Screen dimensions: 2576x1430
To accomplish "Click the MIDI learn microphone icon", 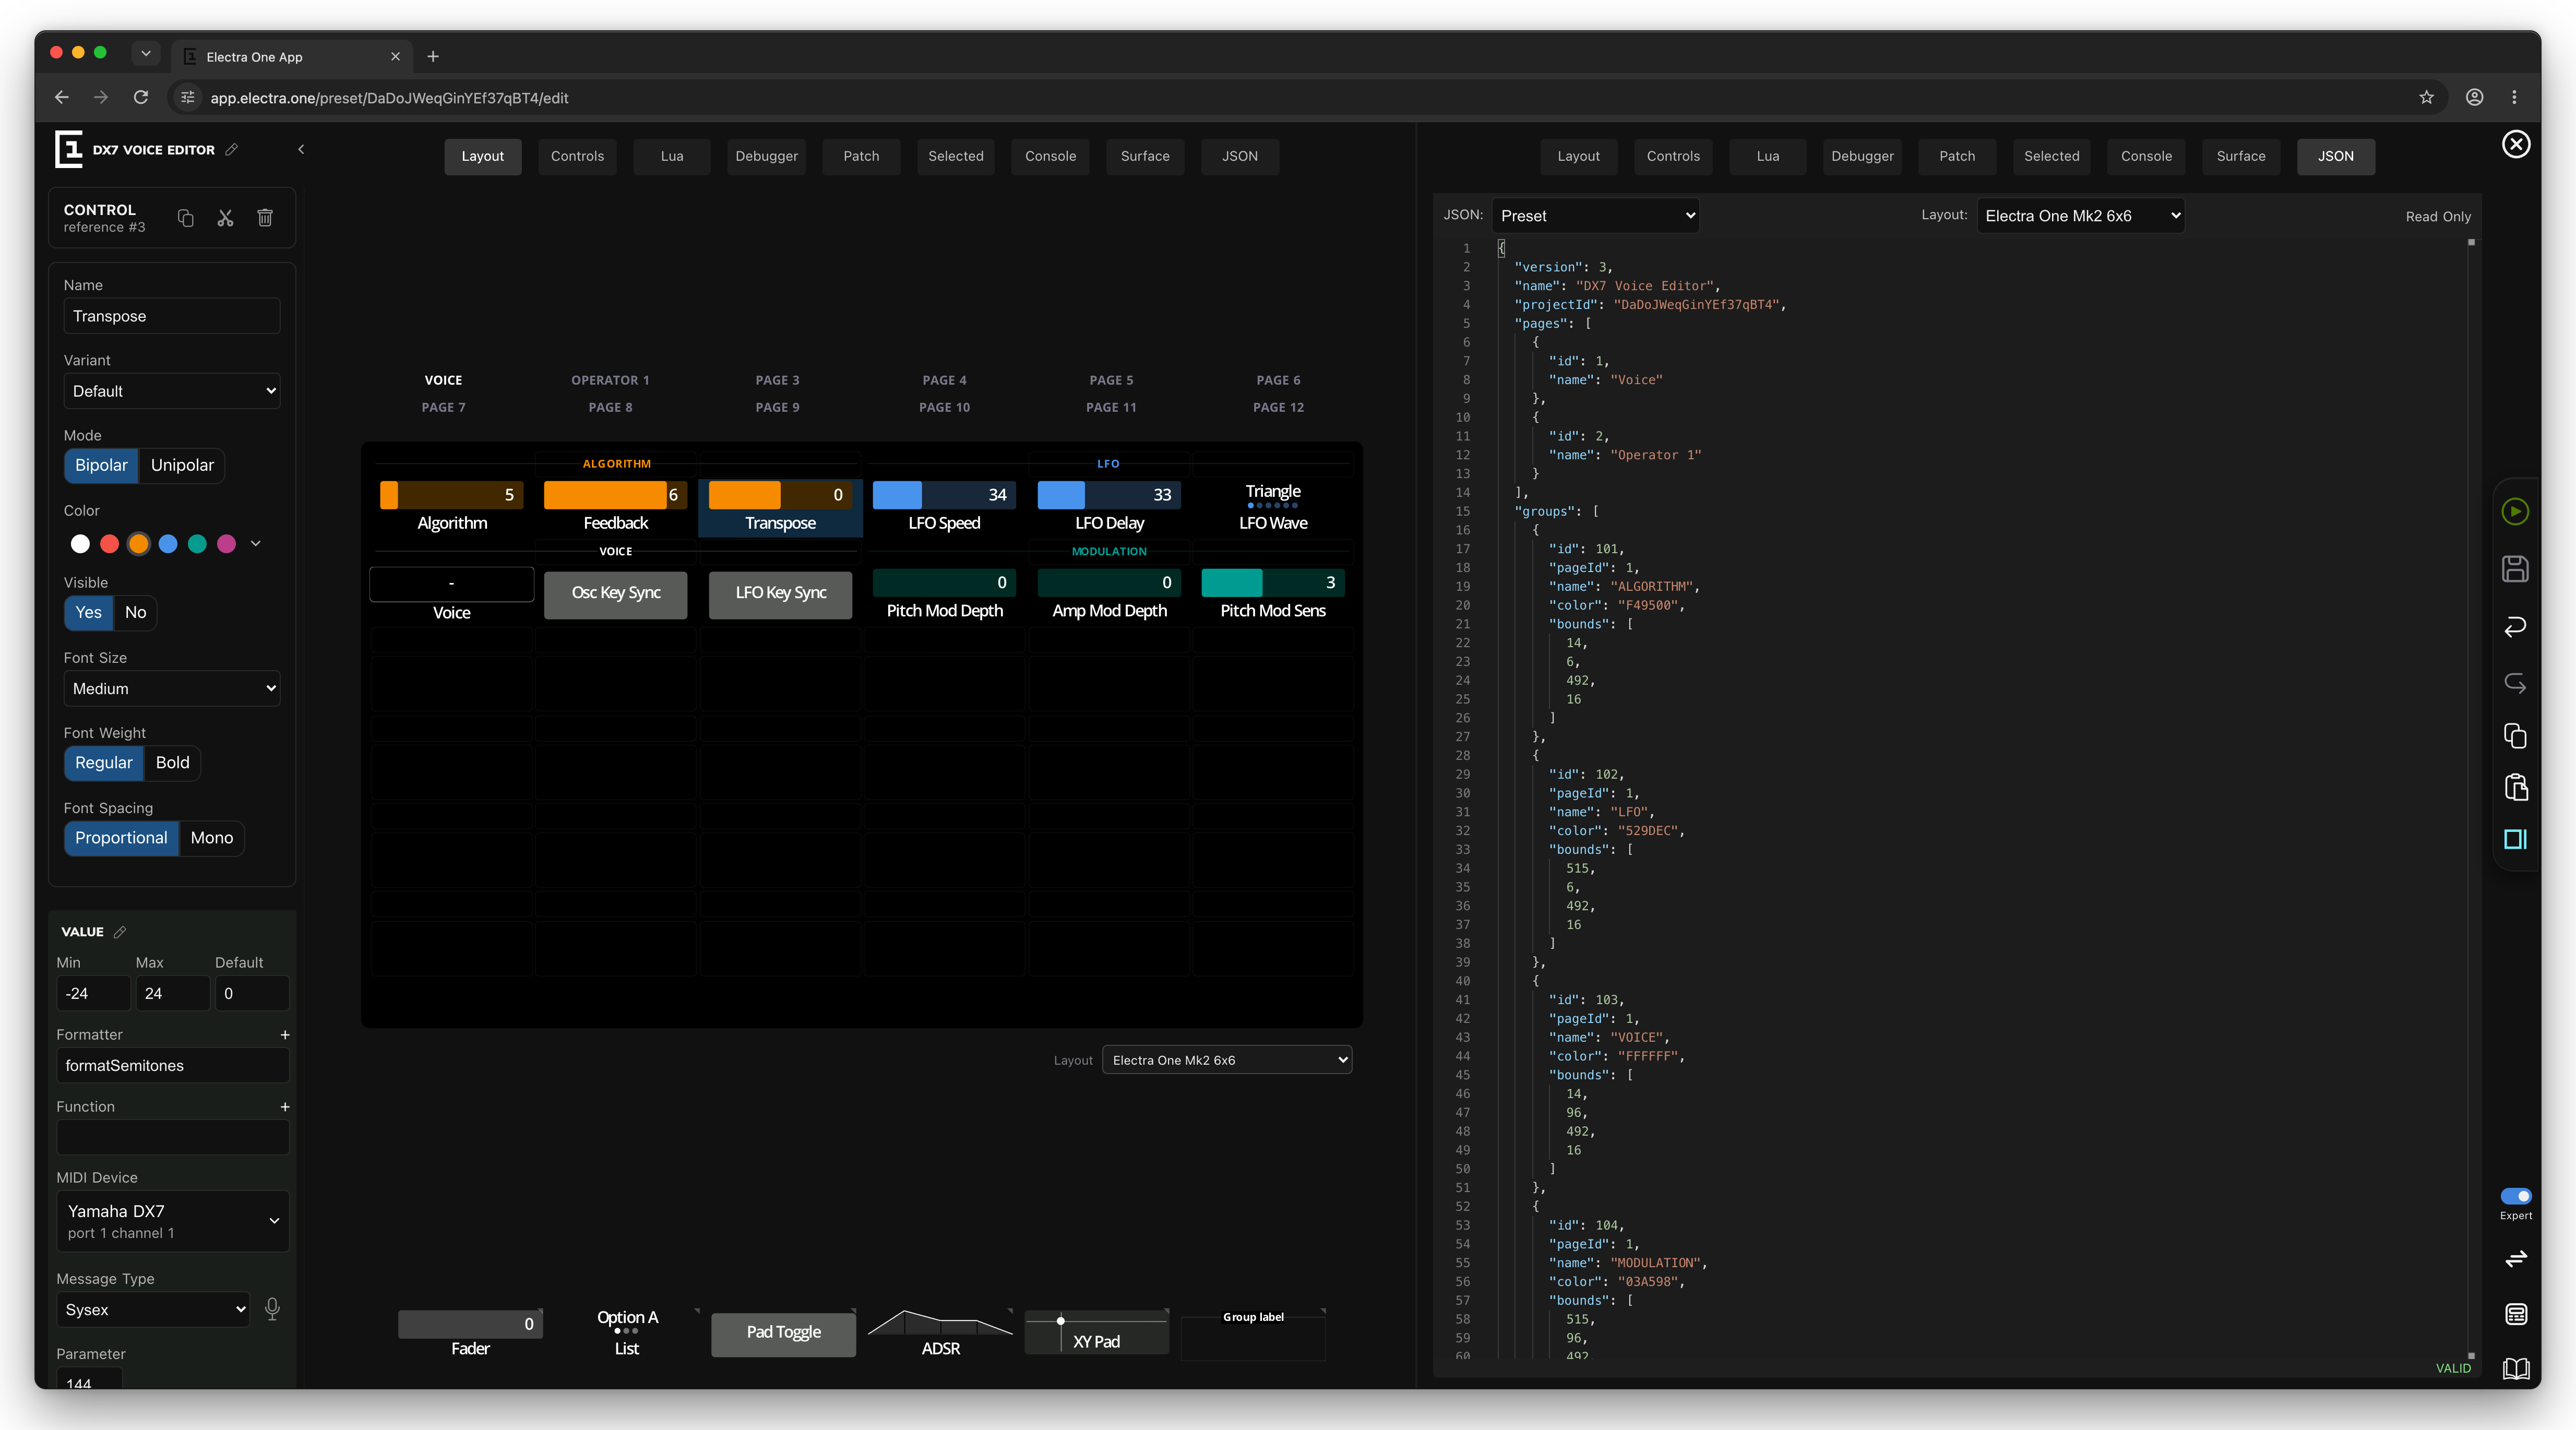I will (272, 1309).
